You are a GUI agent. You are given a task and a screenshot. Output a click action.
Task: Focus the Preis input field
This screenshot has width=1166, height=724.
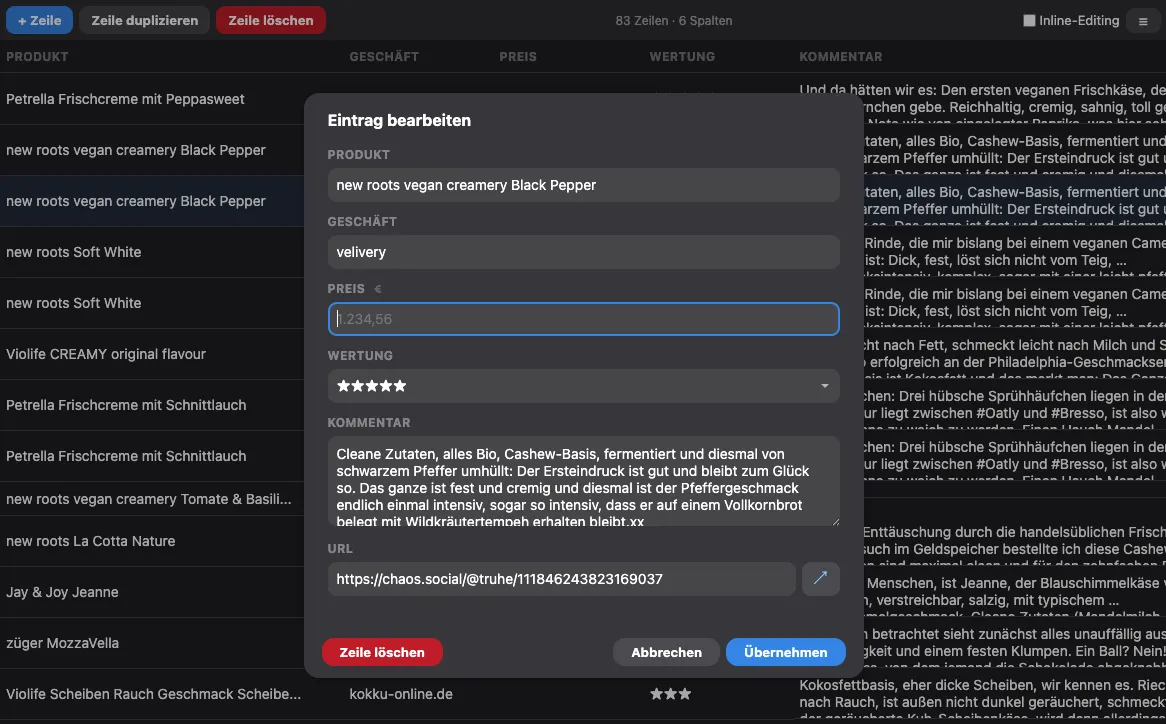coord(583,319)
